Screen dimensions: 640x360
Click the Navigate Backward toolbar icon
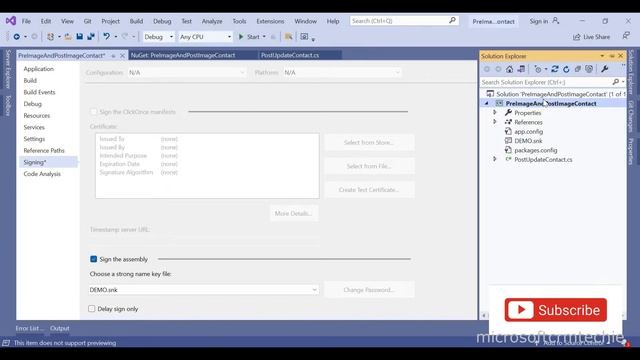[16, 37]
